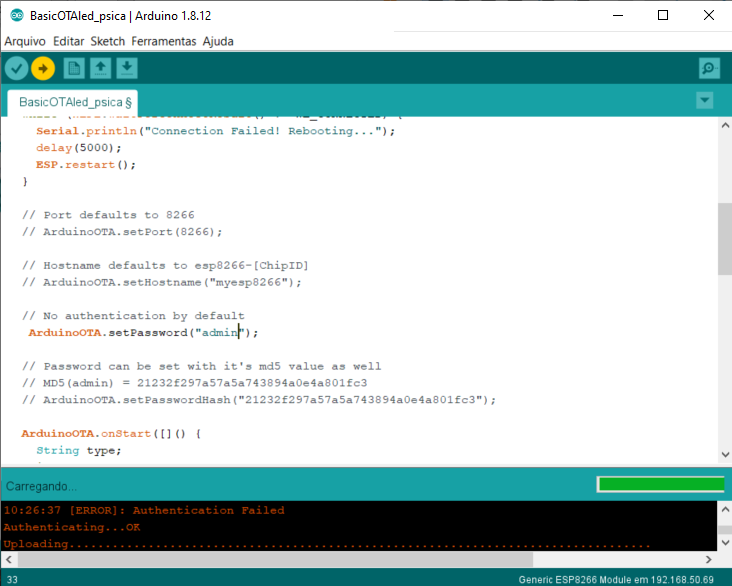The height and width of the screenshot is (586, 732).
Task: Click the ESP.restart(); line
Action: (x=86, y=164)
